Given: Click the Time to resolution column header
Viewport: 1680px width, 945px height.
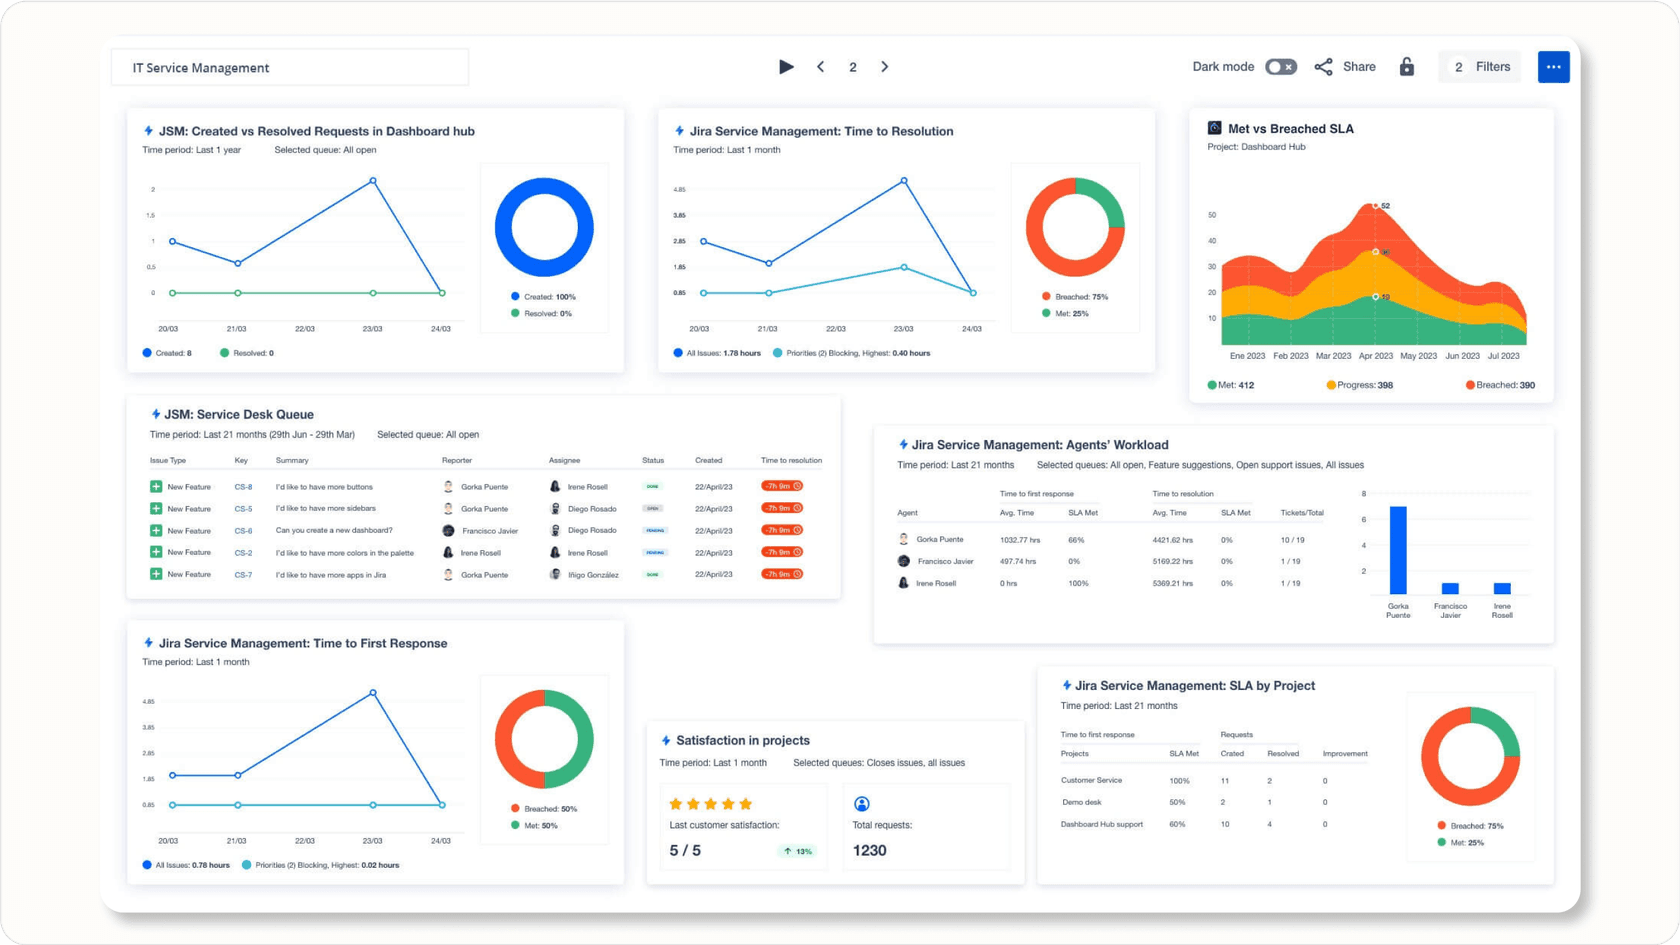Looking at the screenshot, I should click(791, 461).
